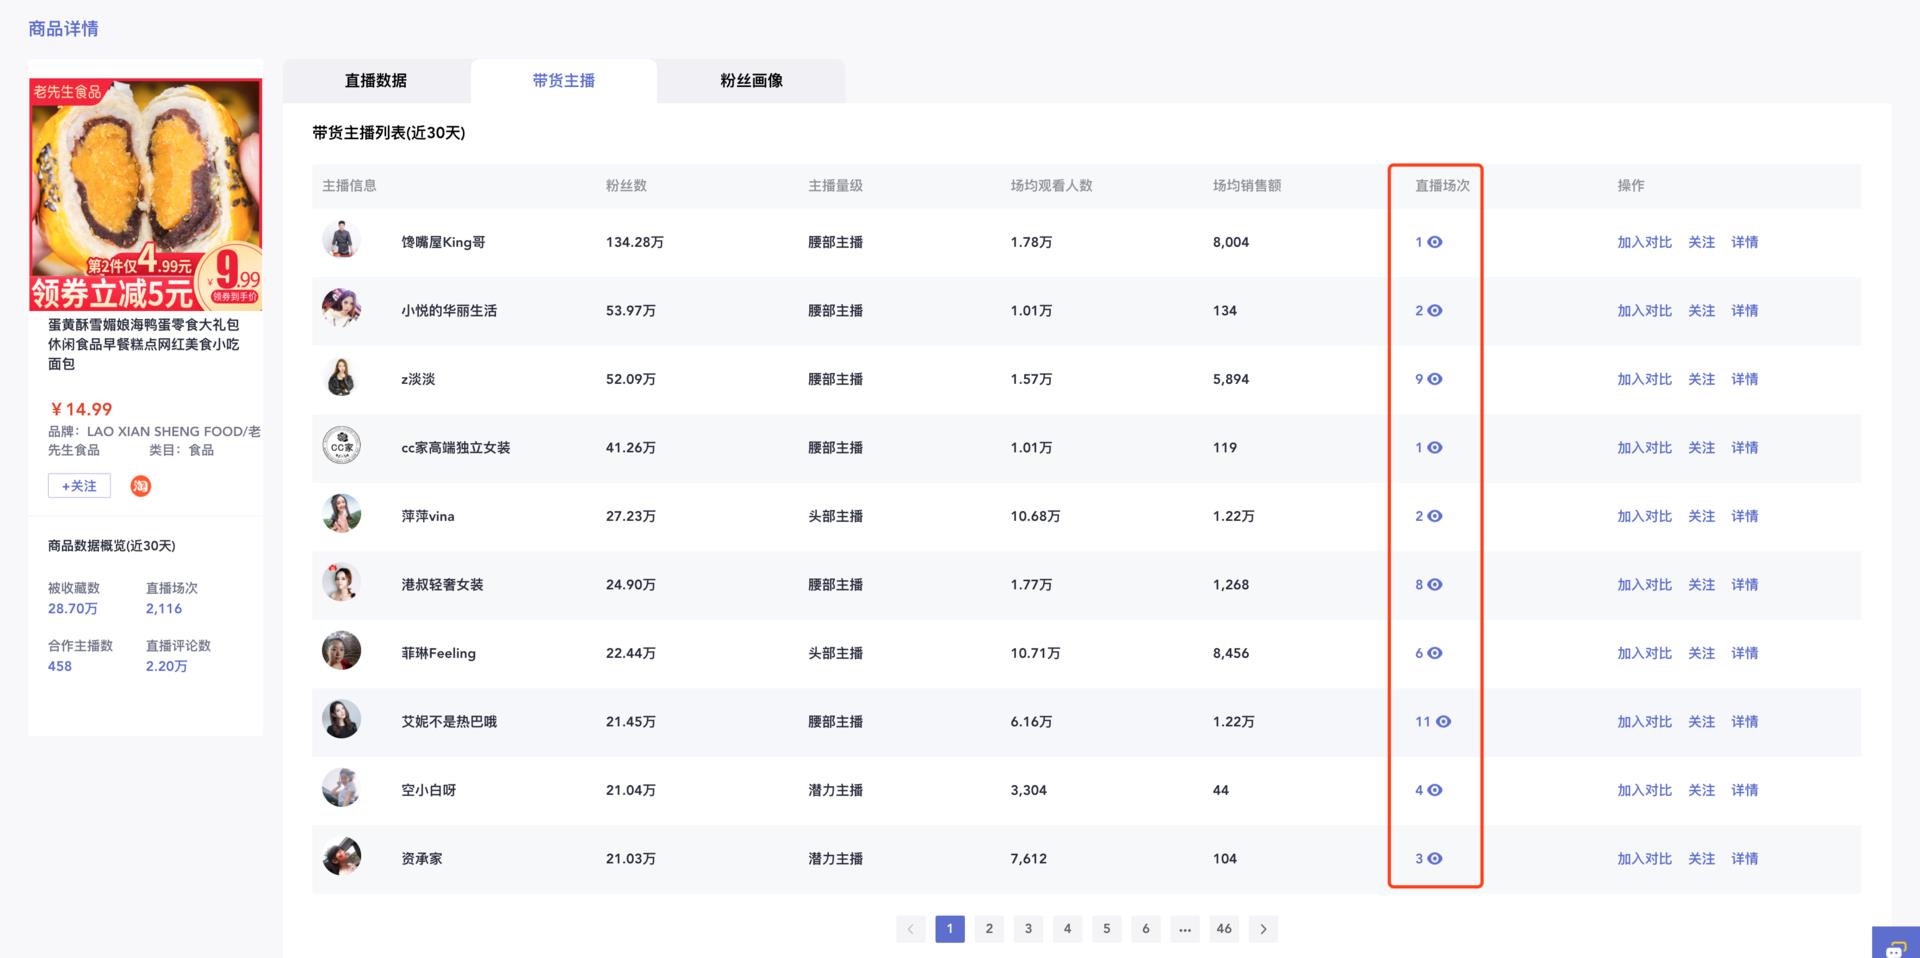The image size is (1920, 958).
Task: Open 详情 for 艾妮不是热巴哦
Action: pyautogui.click(x=1744, y=722)
